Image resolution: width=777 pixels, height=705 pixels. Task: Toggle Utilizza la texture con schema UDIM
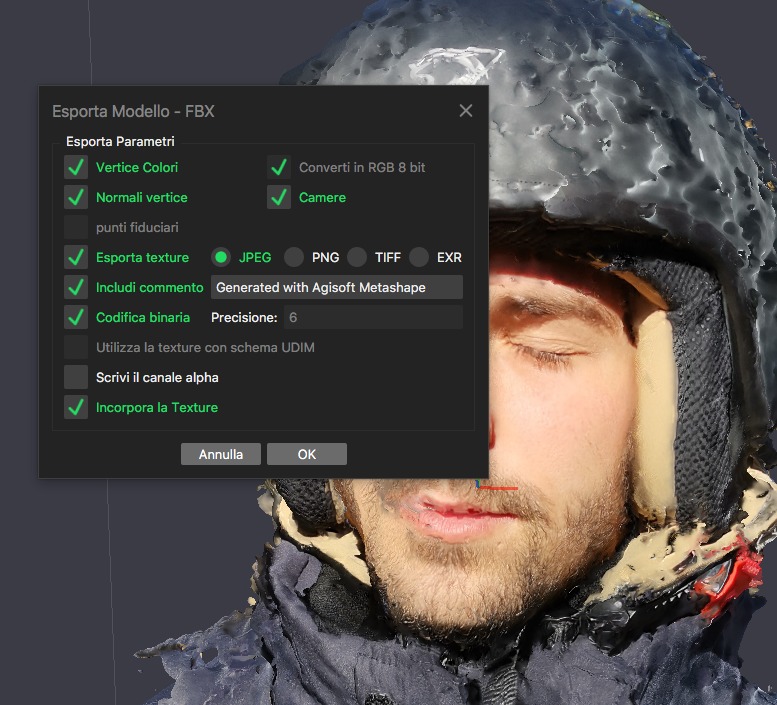point(76,347)
